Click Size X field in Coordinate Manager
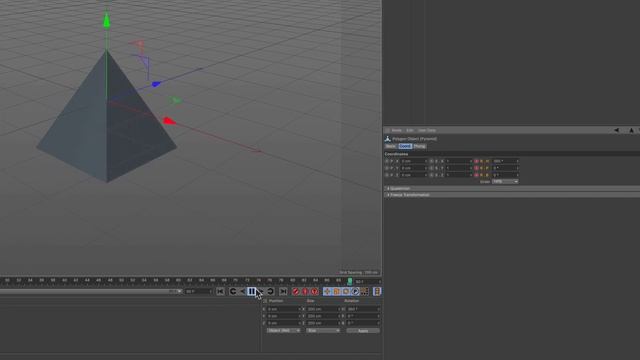Image resolution: width=640 pixels, height=360 pixels. coord(323,309)
